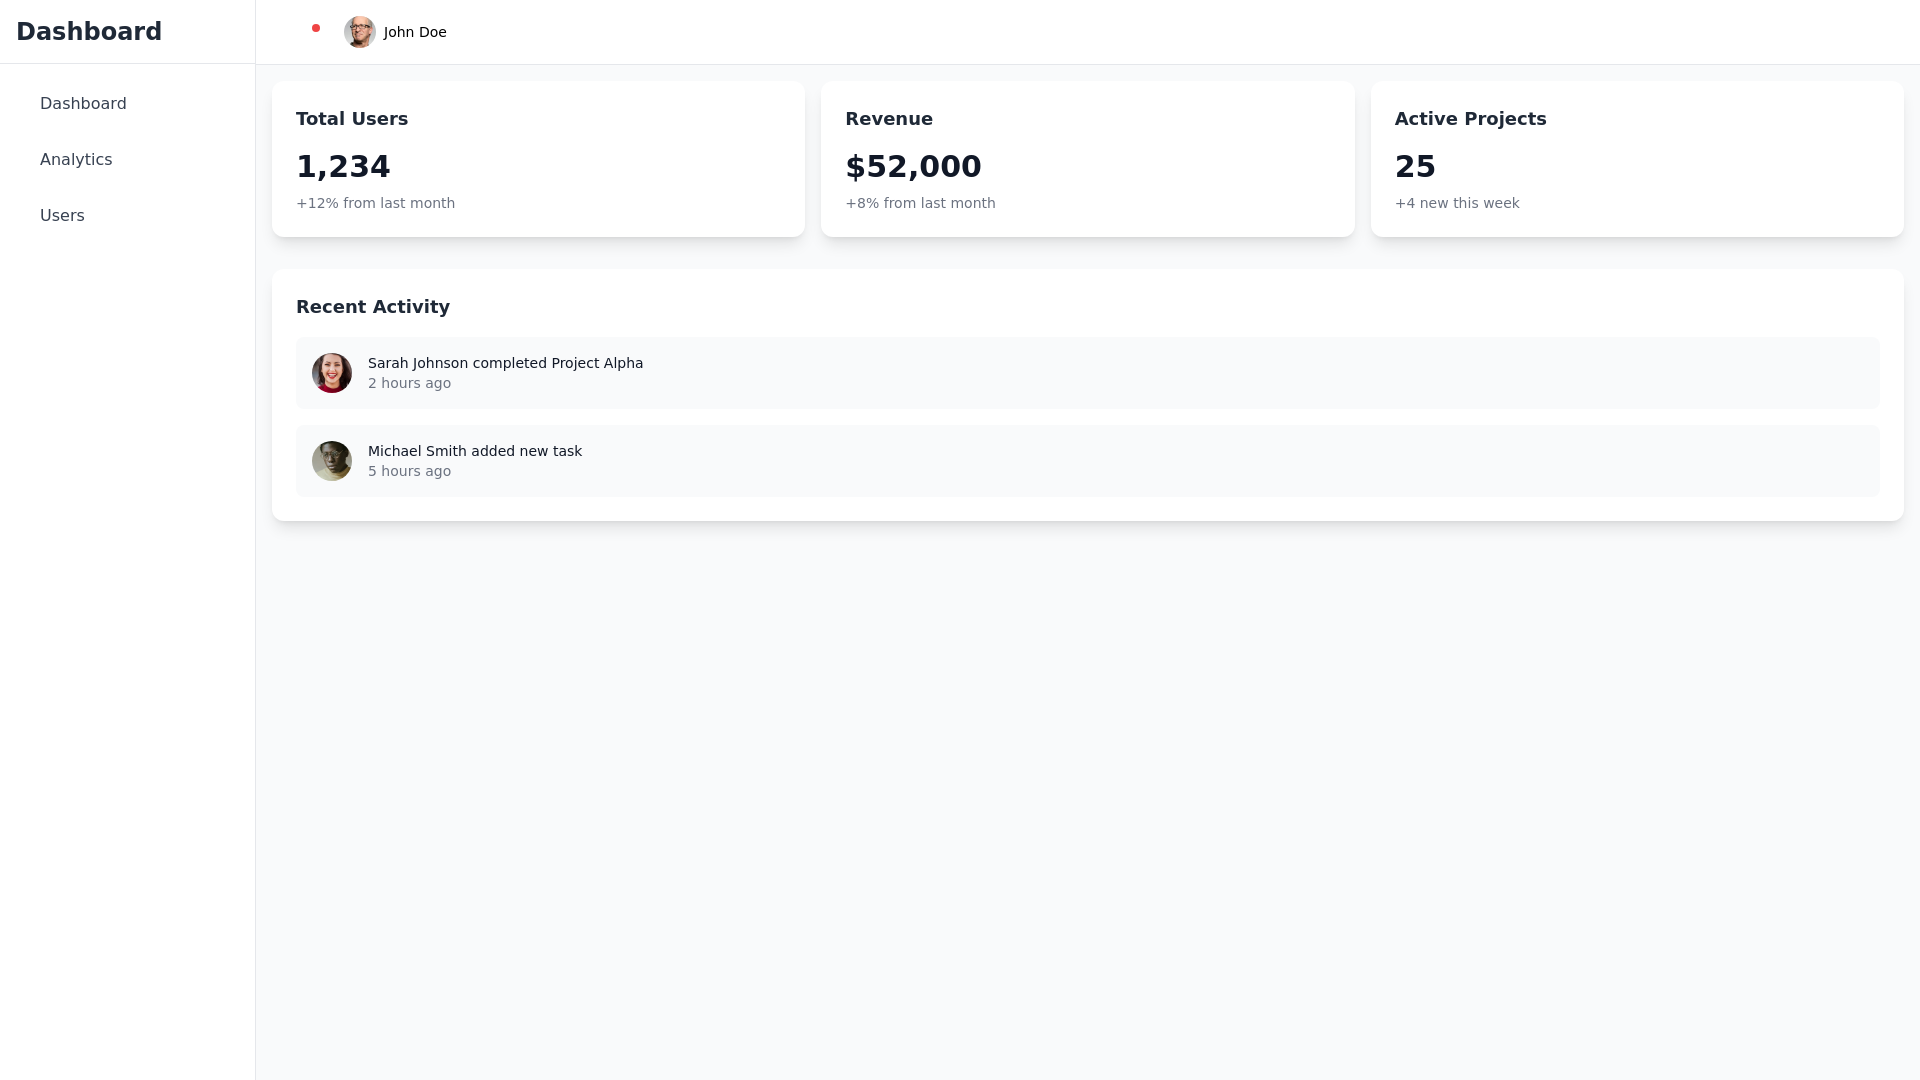Select the Total Users stat card
Viewport: 1920px width, 1080px height.
pos(538,159)
